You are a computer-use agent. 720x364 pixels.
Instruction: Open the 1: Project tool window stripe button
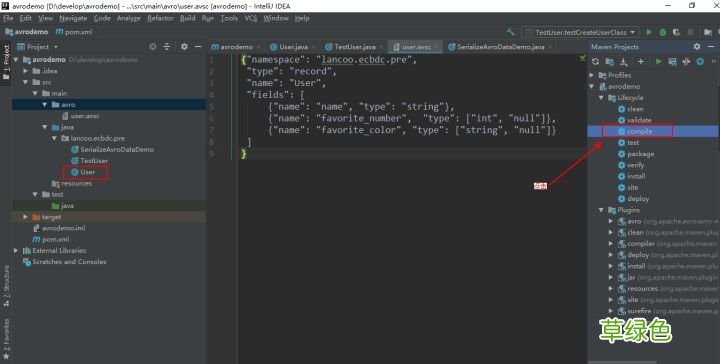(x=6, y=62)
